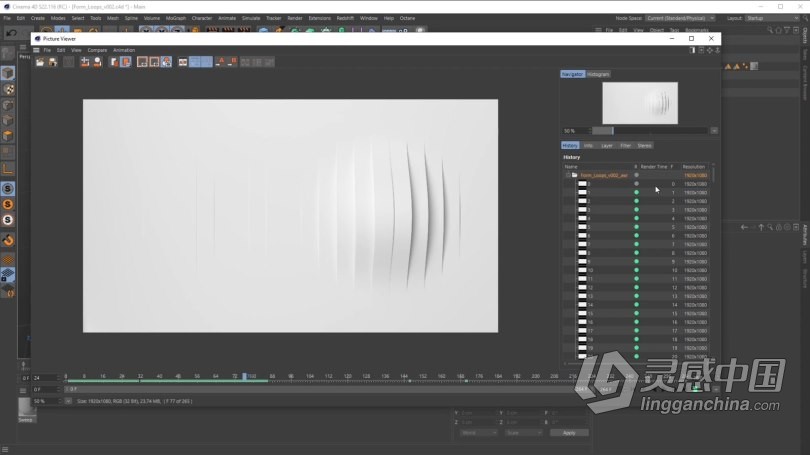
Task: Select the Layer tab
Action: [x=606, y=146]
